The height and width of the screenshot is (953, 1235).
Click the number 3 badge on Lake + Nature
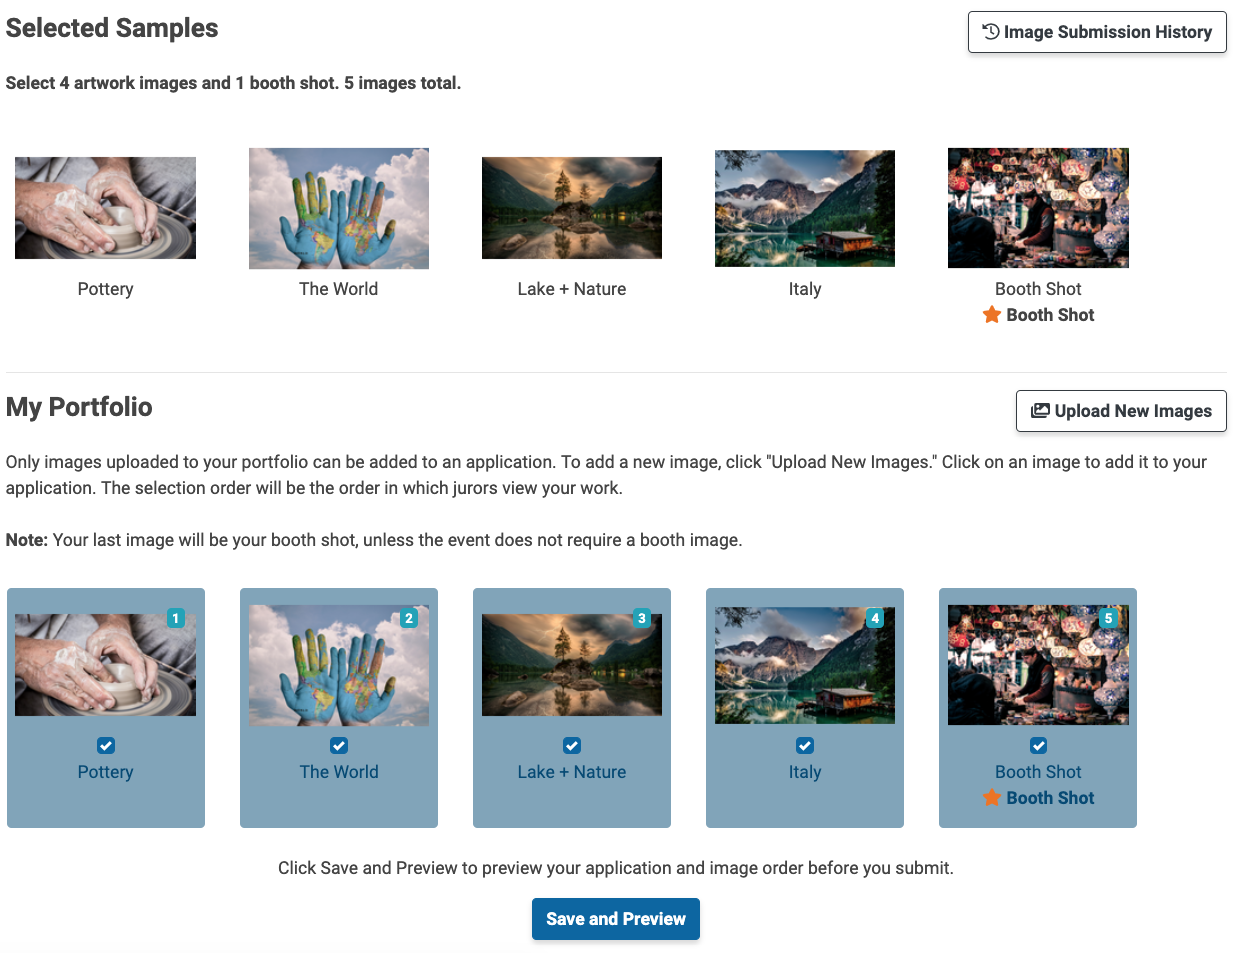(642, 618)
